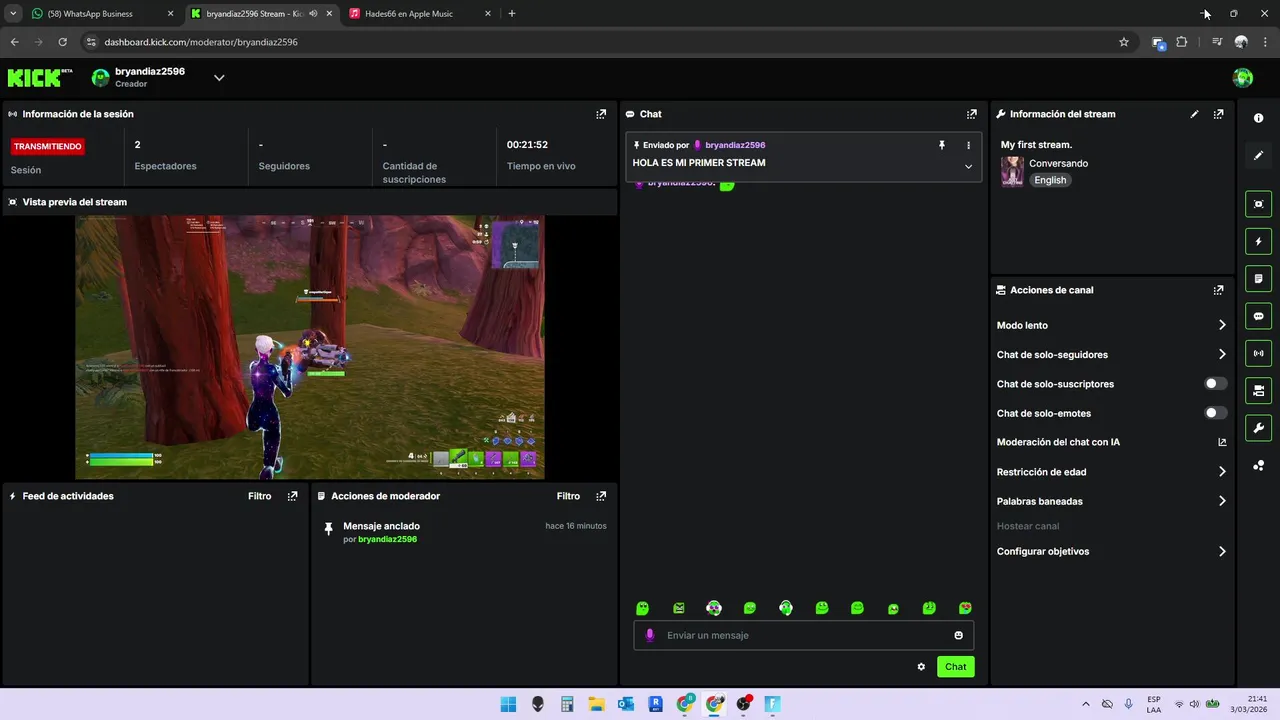Unpin the pinned chat message
This screenshot has width=1280, height=720.
tap(941, 145)
